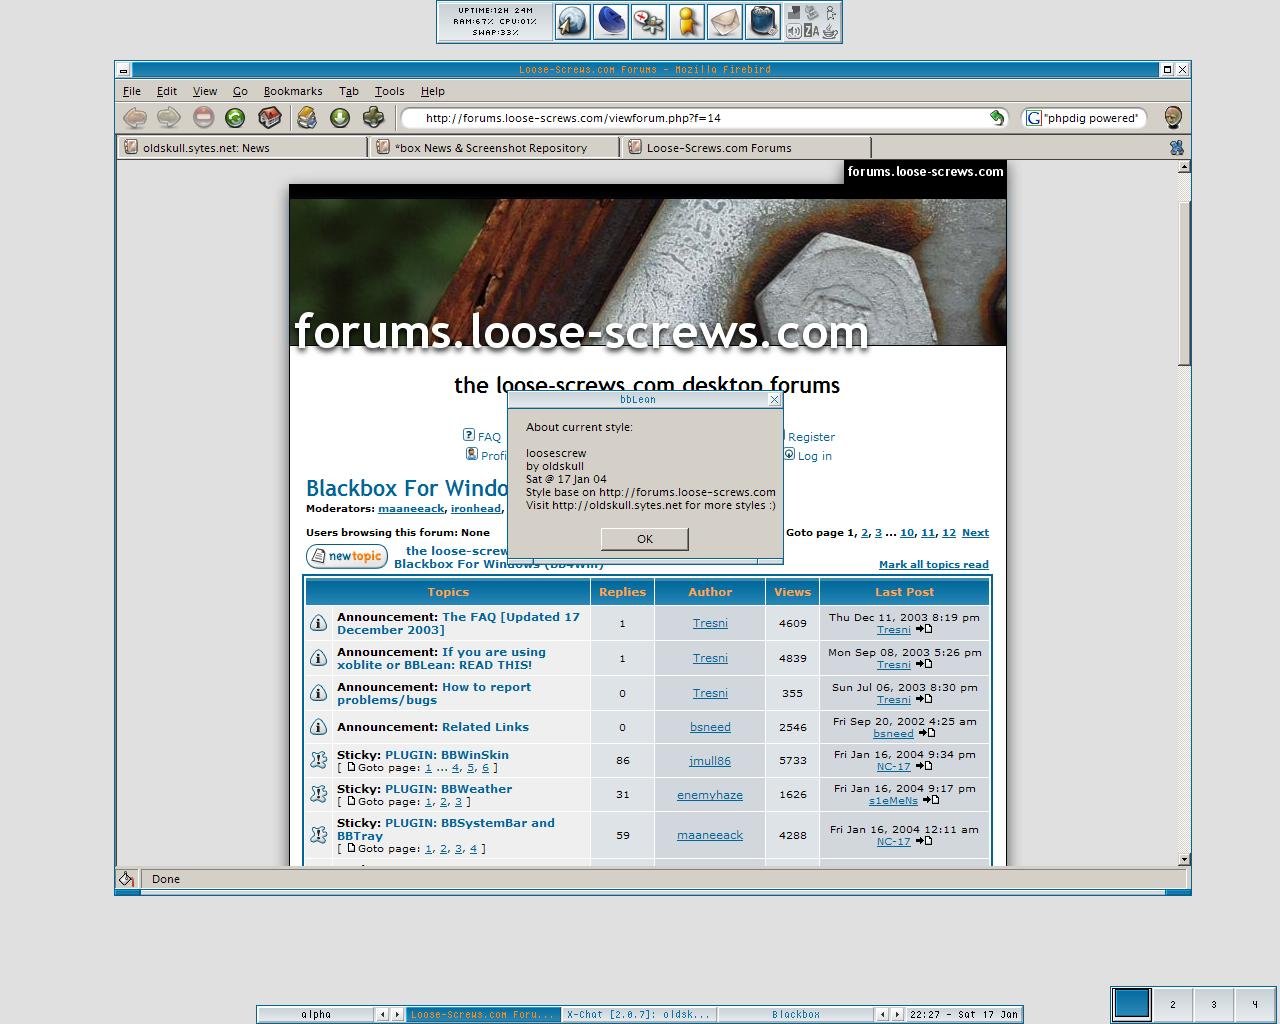
Task: Select Blackbox task in bottom taskbar
Action: click(796, 1014)
